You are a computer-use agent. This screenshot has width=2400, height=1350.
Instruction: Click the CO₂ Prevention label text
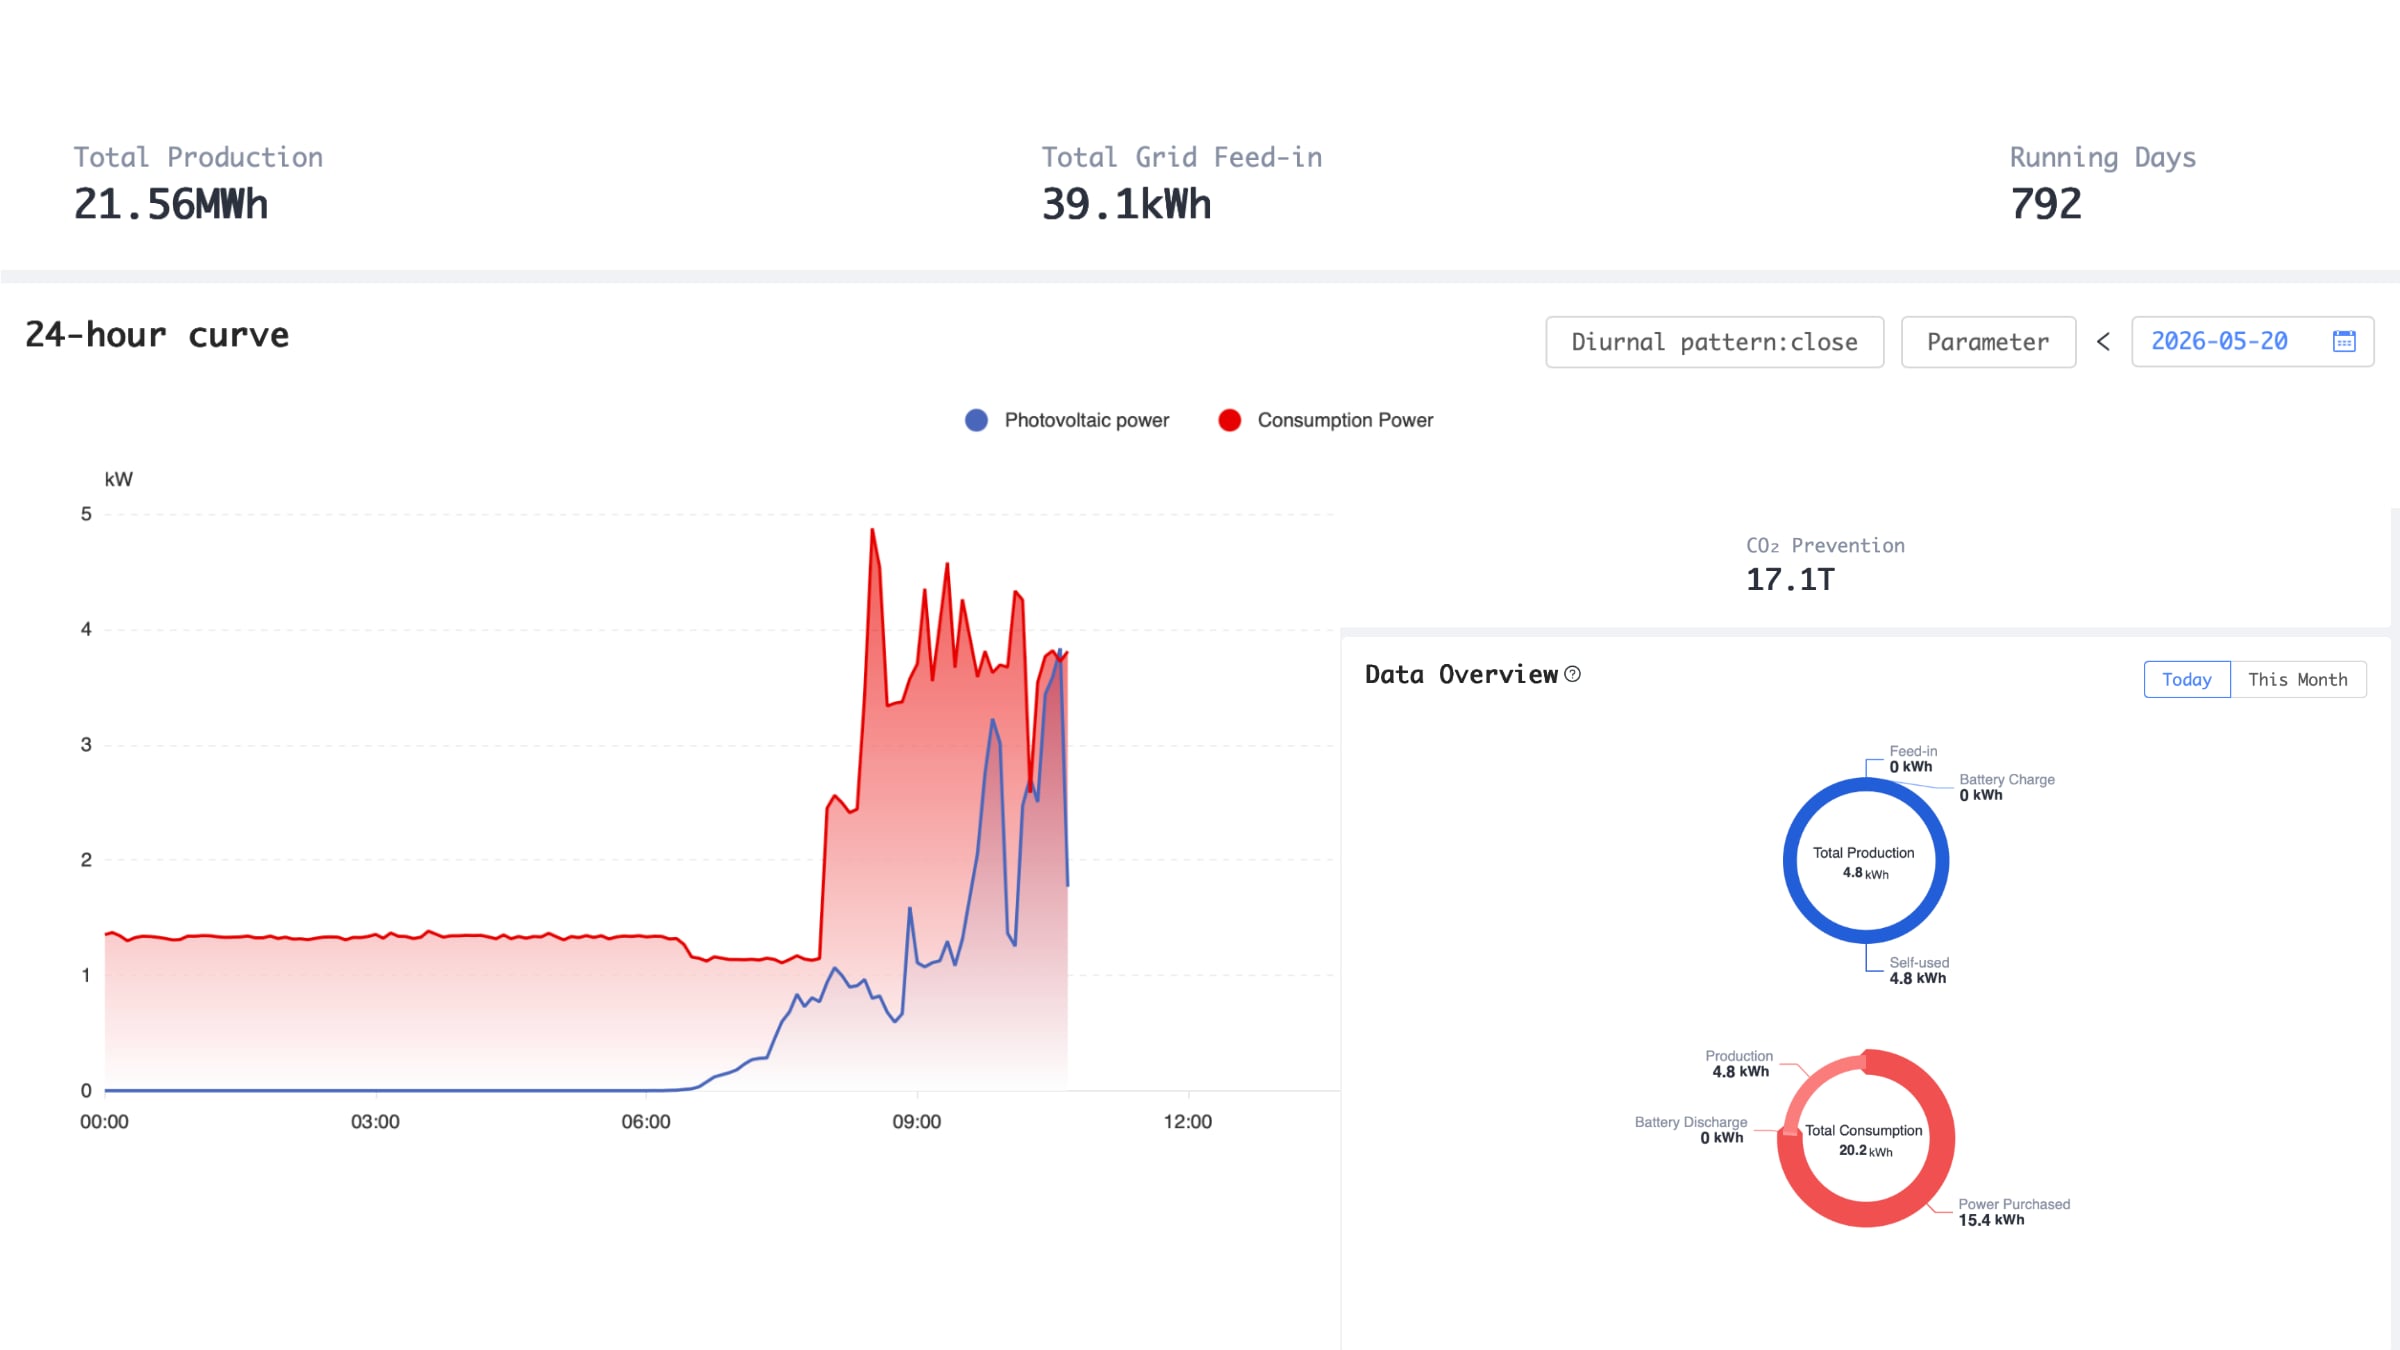1826,546
